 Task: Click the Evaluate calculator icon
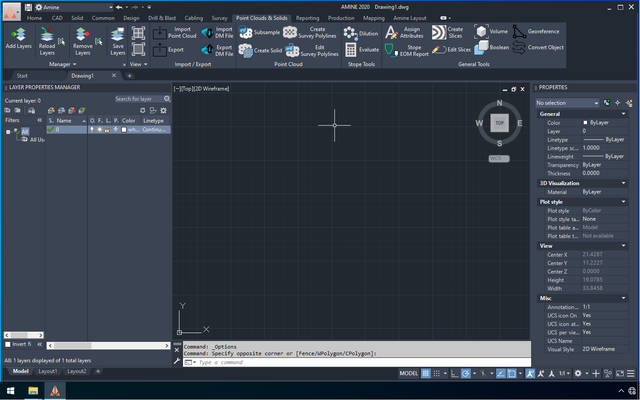(351, 50)
